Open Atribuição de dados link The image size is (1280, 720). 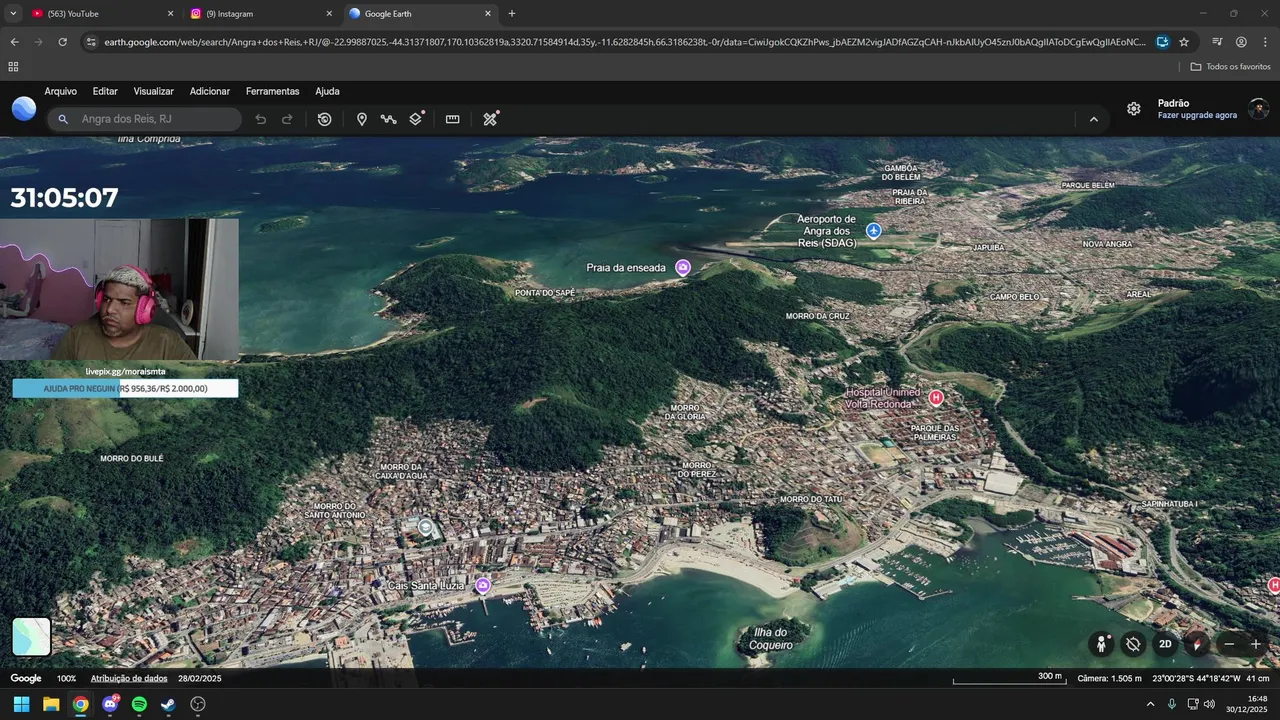tap(129, 678)
